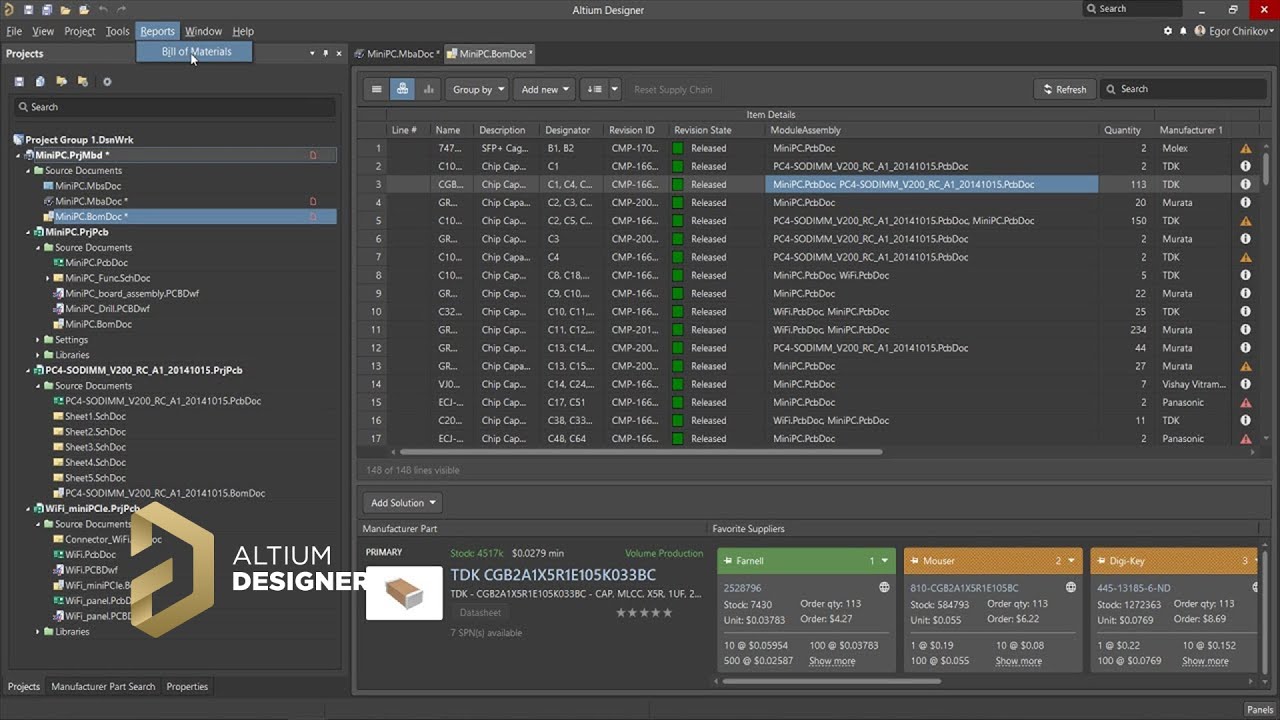This screenshot has height=720, width=1280.
Task: Open the settings gear beside the user name
Action: (1168, 31)
